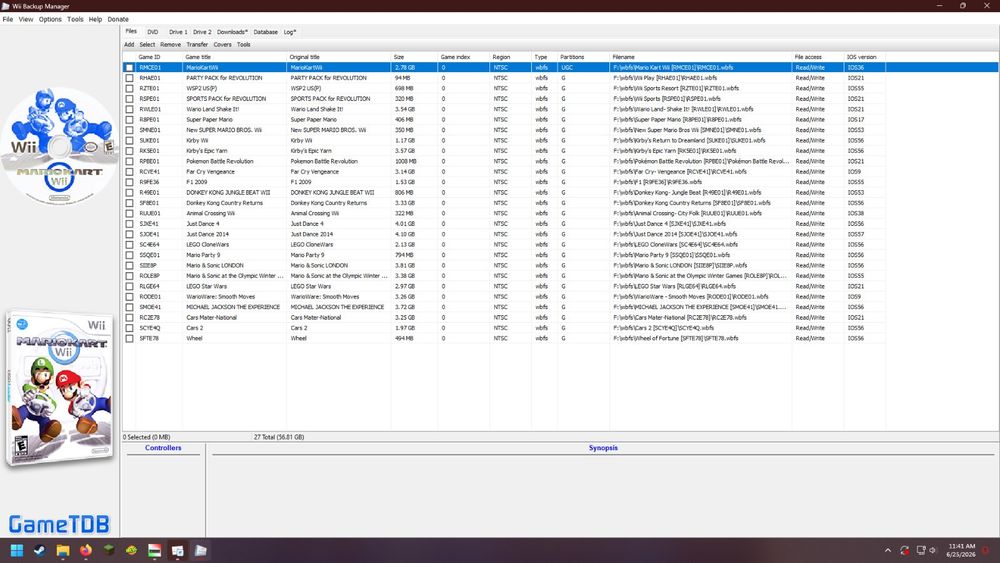1000x563 pixels.
Task: Open the Tools menu in menu bar
Action: tap(75, 19)
